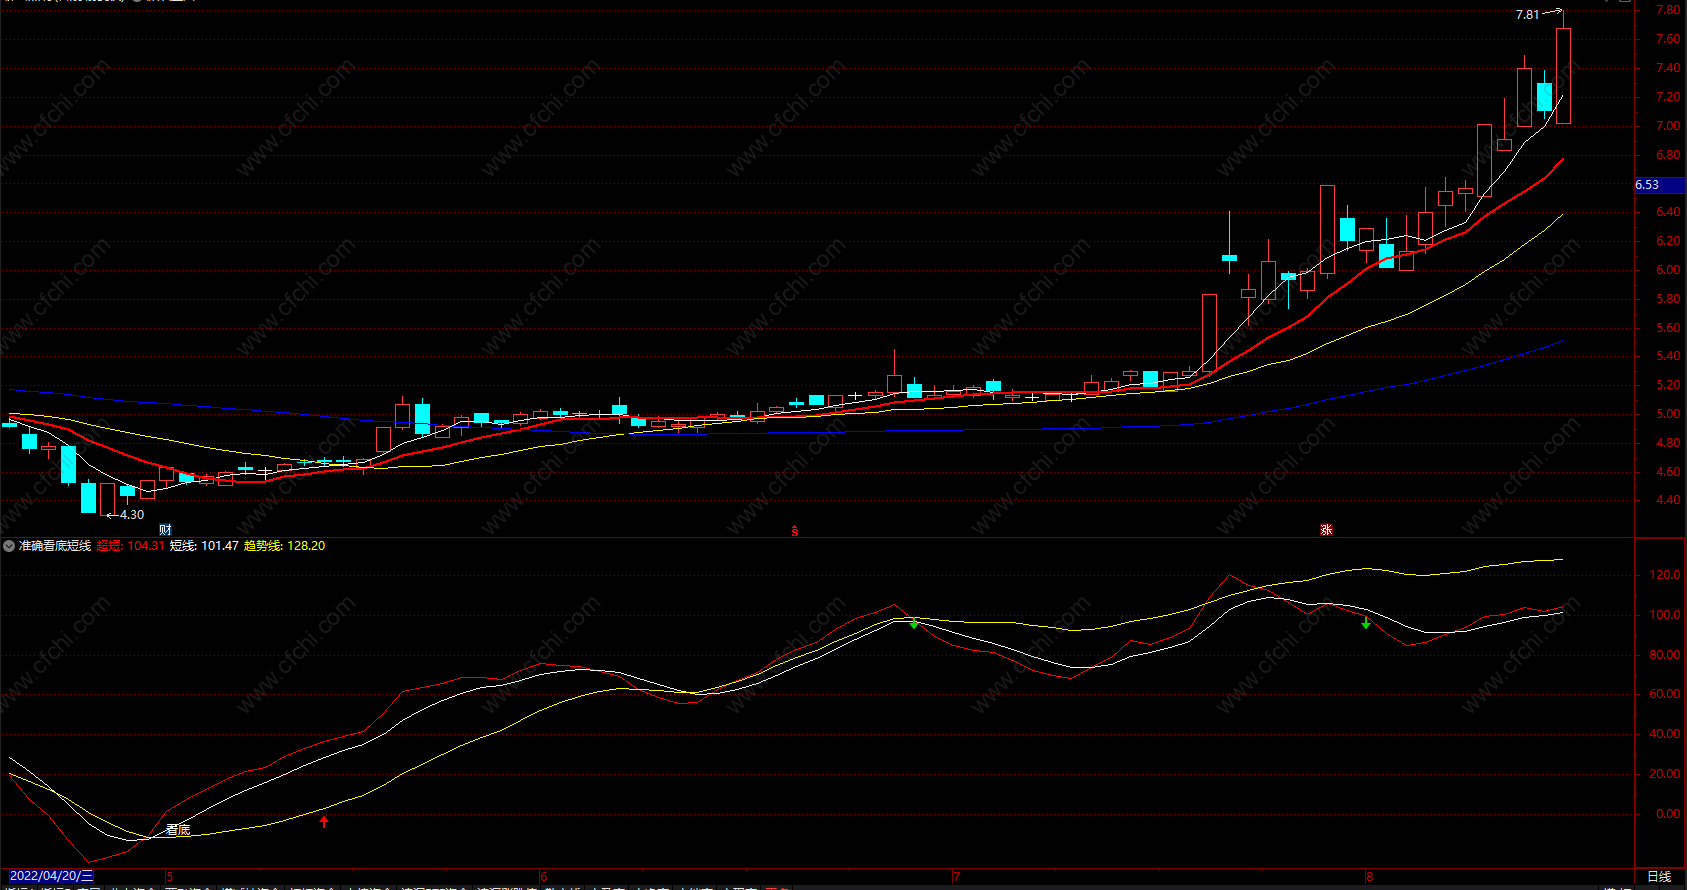Click the 60.00 indicator axis label
This screenshot has width=1687, height=890.
(x=1665, y=694)
